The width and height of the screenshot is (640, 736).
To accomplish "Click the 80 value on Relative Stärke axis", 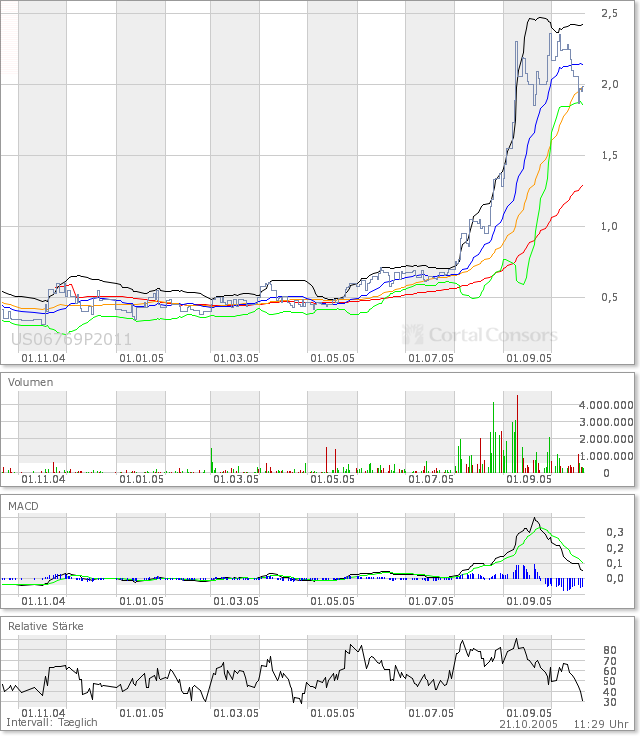I will [x=609, y=650].
